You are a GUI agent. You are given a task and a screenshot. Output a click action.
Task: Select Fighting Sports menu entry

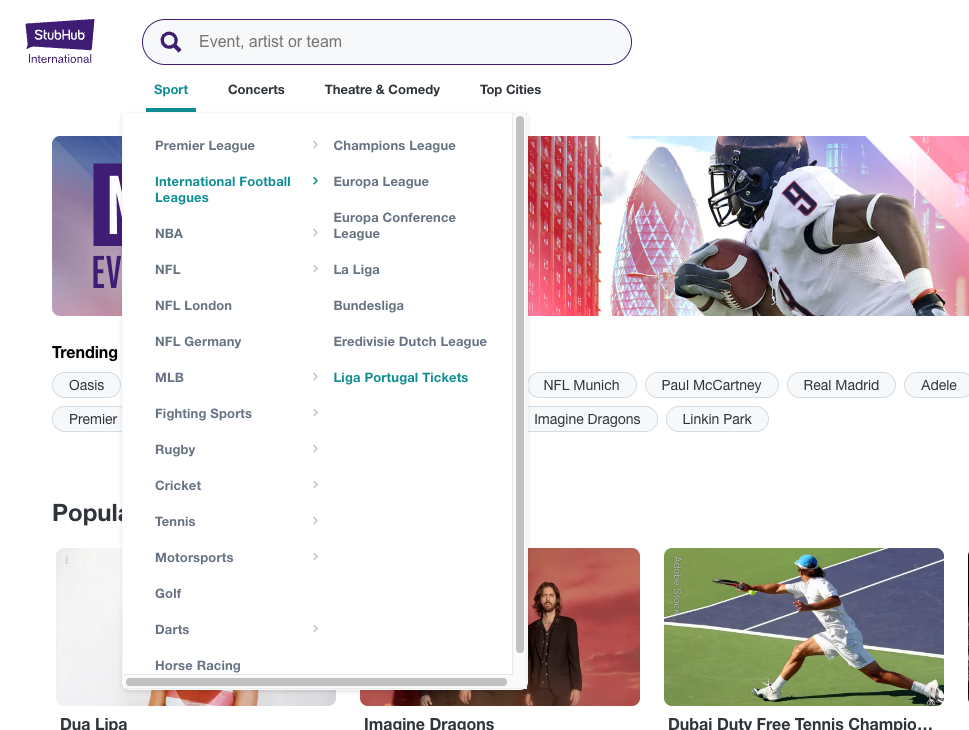tap(203, 414)
